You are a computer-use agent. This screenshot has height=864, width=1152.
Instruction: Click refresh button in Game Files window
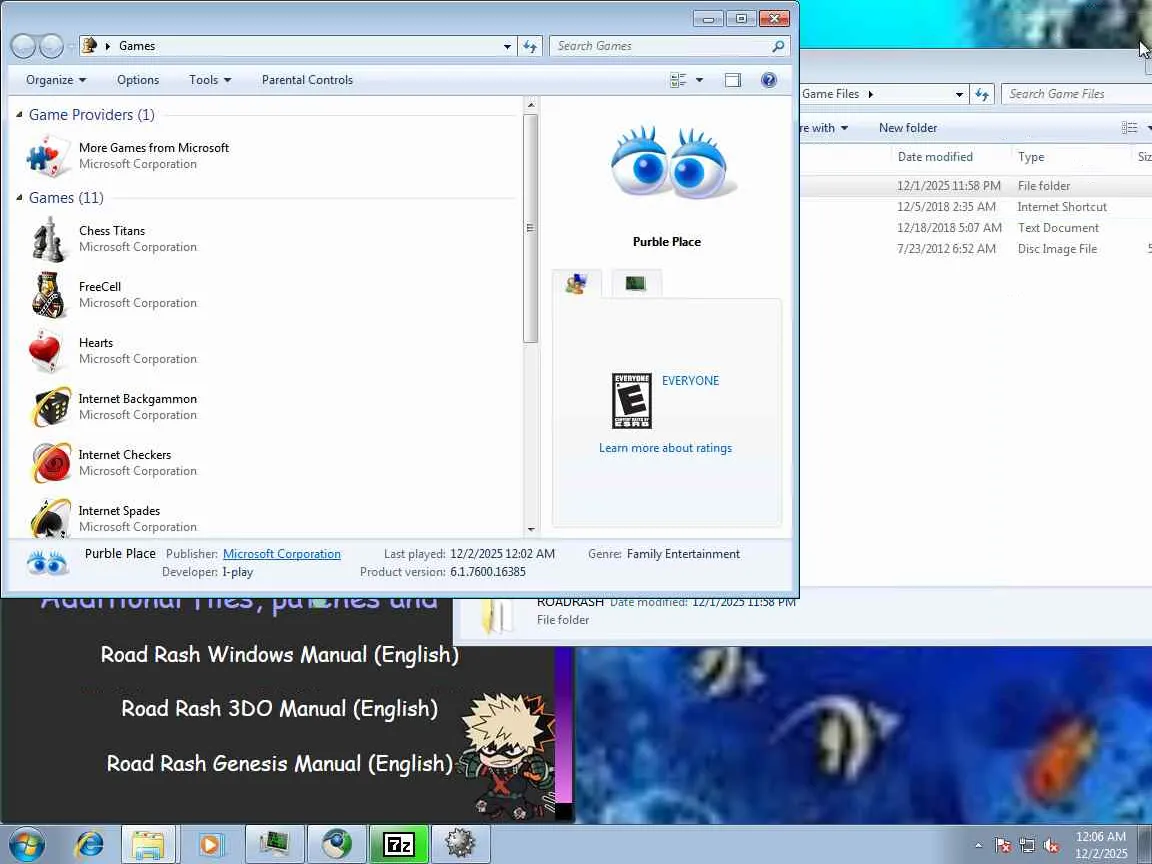coord(982,94)
